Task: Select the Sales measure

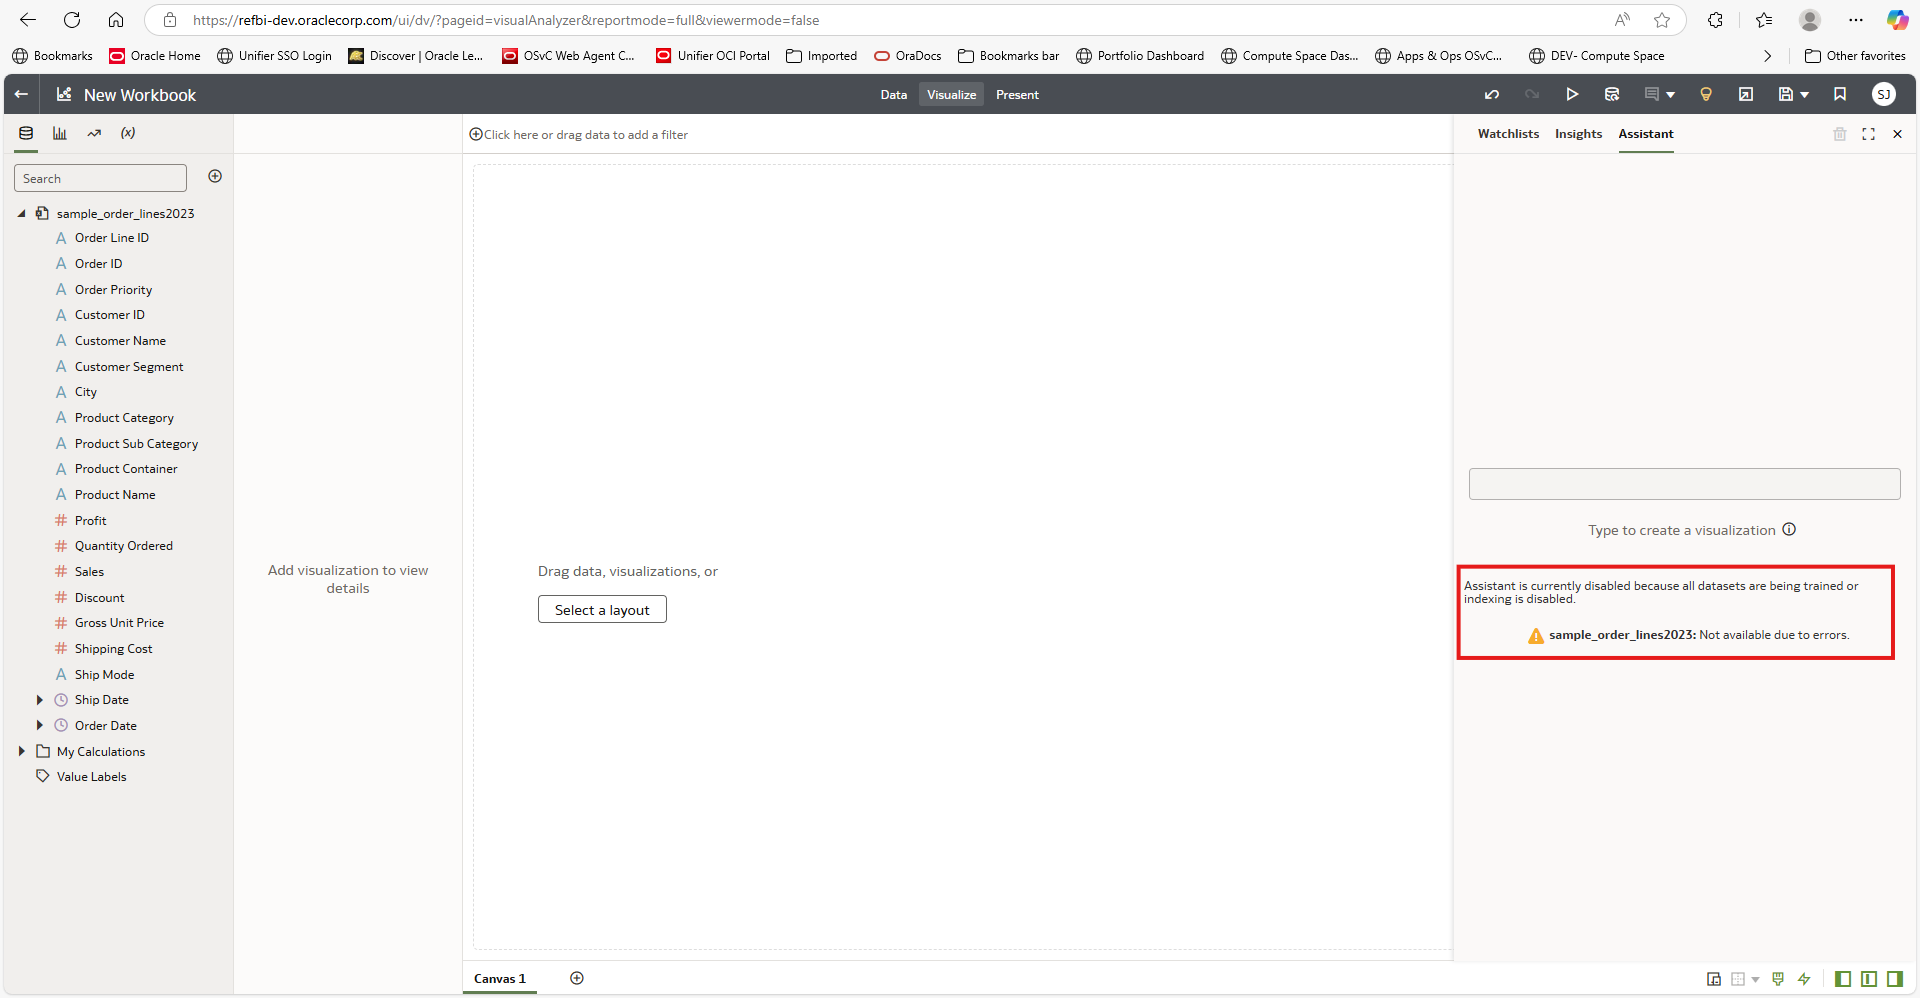Action: pos(89,571)
